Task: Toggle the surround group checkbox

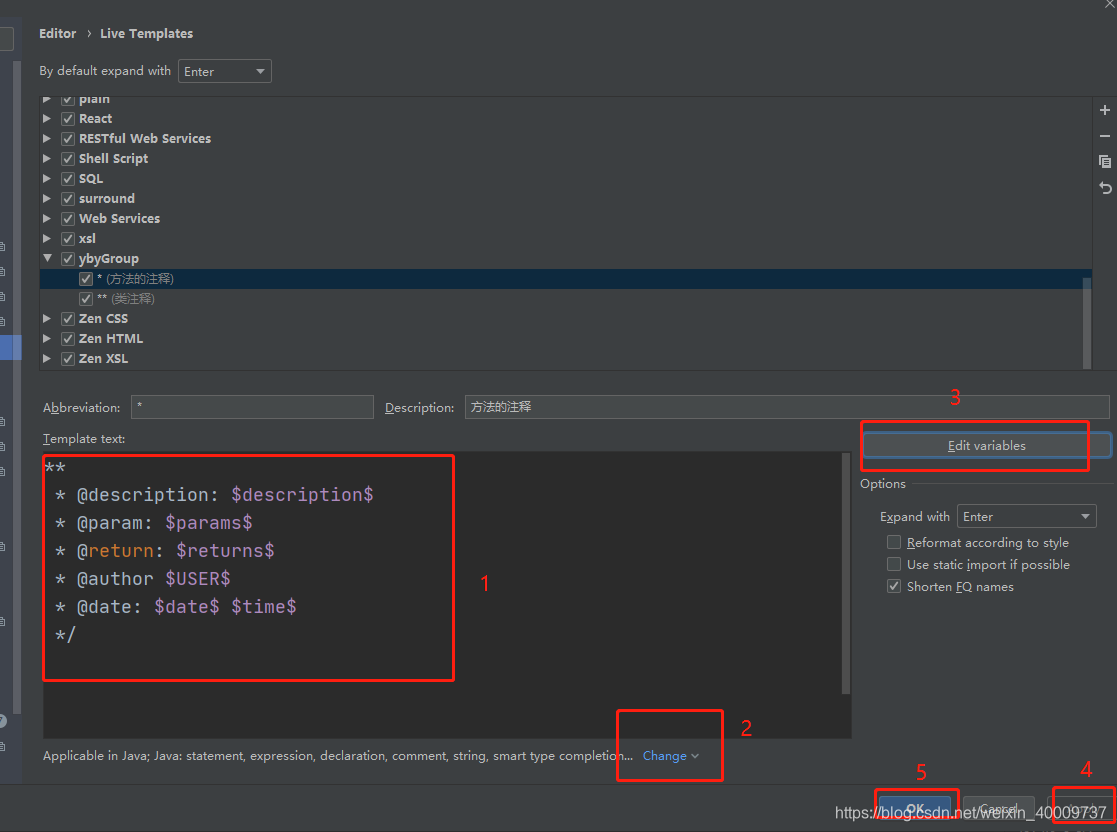Action: click(x=68, y=199)
